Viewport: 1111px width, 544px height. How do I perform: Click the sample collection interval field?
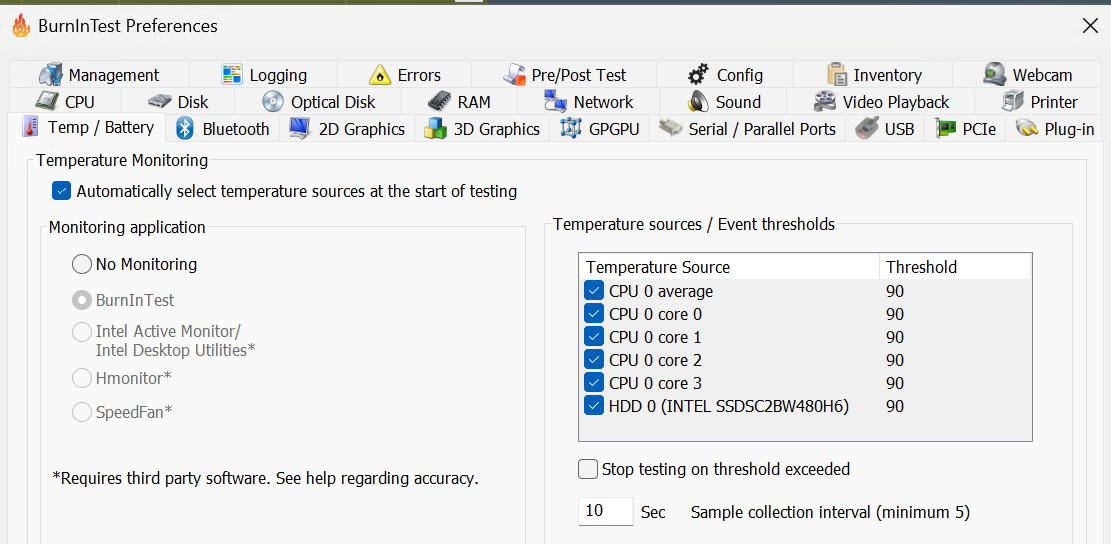(x=606, y=511)
